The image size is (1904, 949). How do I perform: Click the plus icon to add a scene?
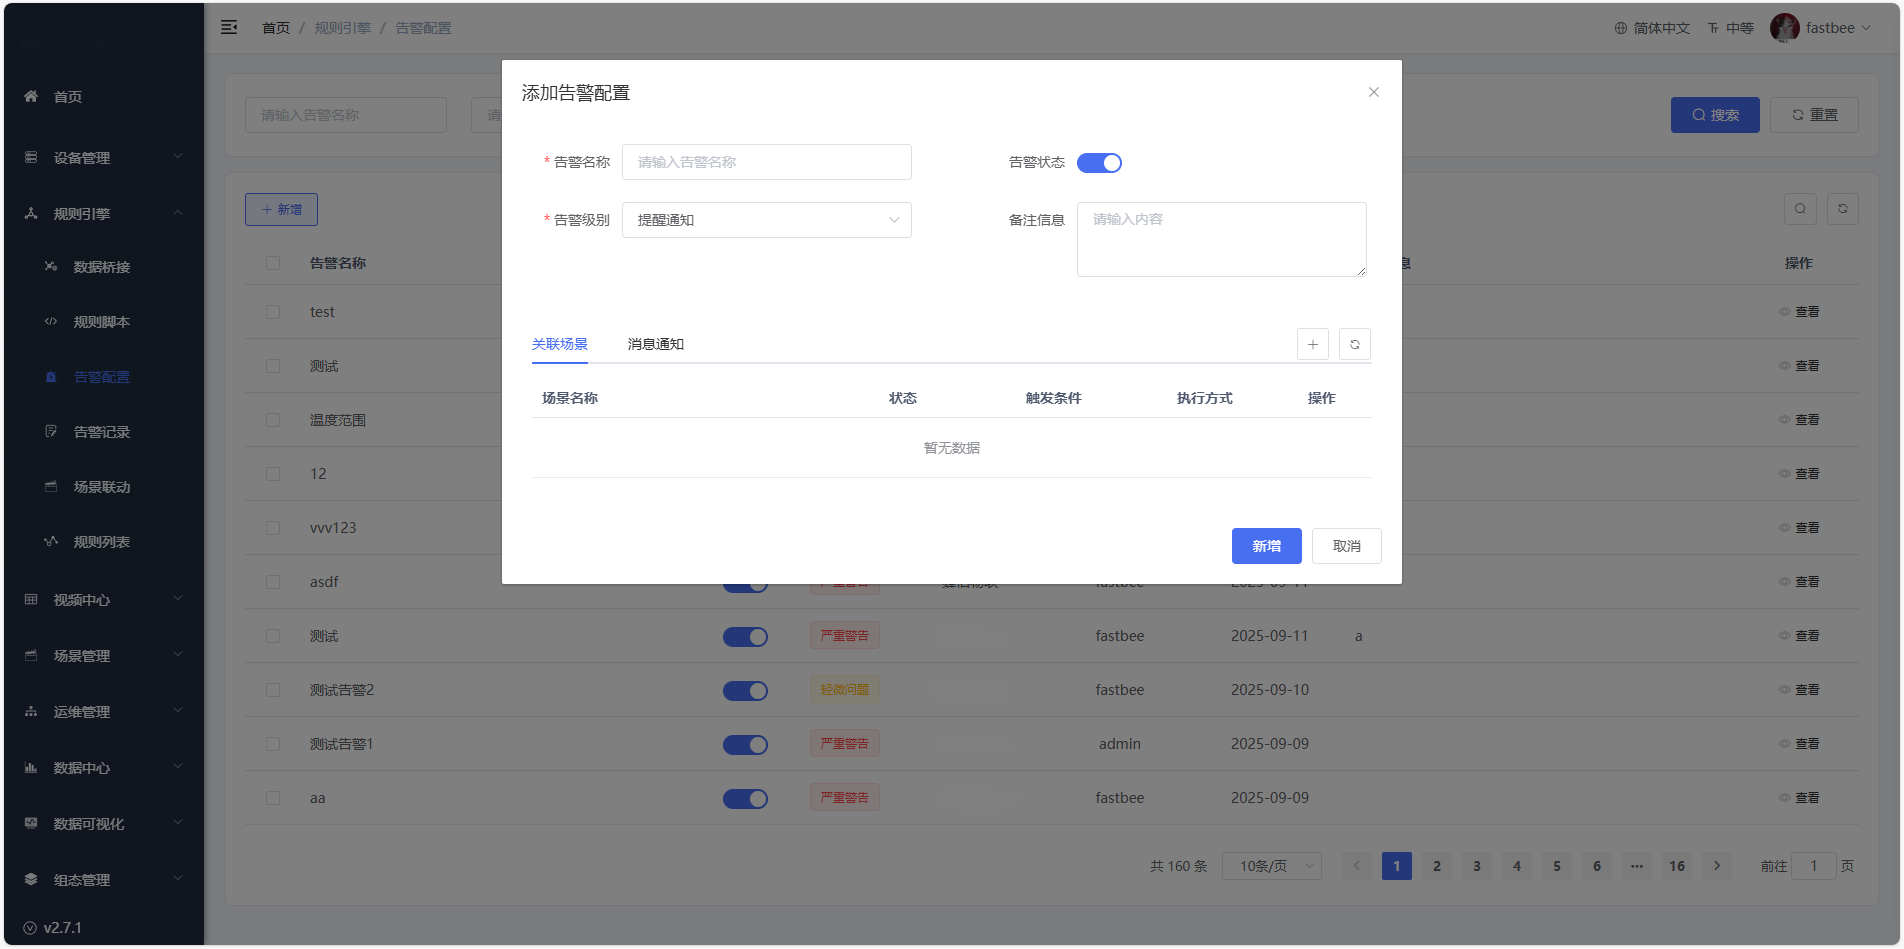[x=1312, y=344]
